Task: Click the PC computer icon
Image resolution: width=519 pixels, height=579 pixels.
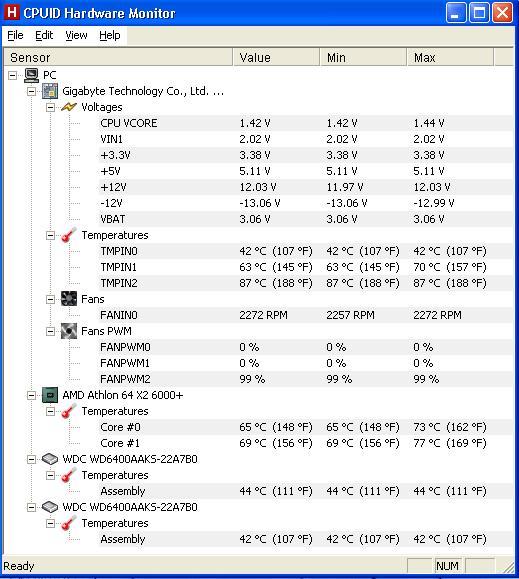Action: 31,75
